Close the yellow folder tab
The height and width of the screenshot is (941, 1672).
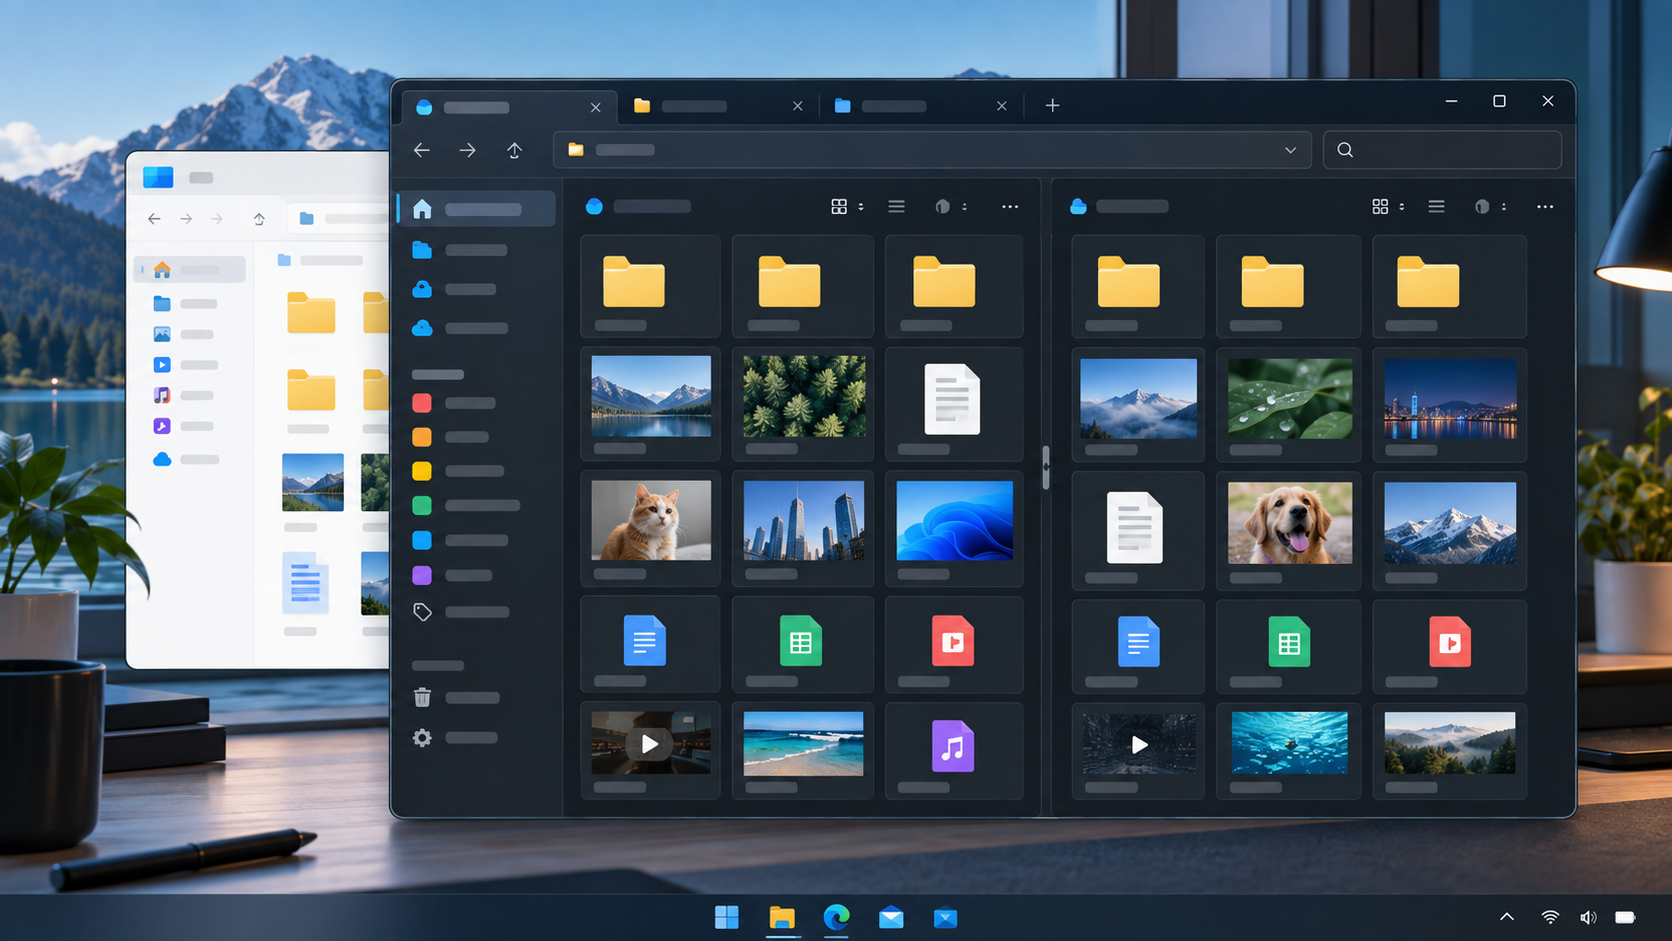(797, 106)
